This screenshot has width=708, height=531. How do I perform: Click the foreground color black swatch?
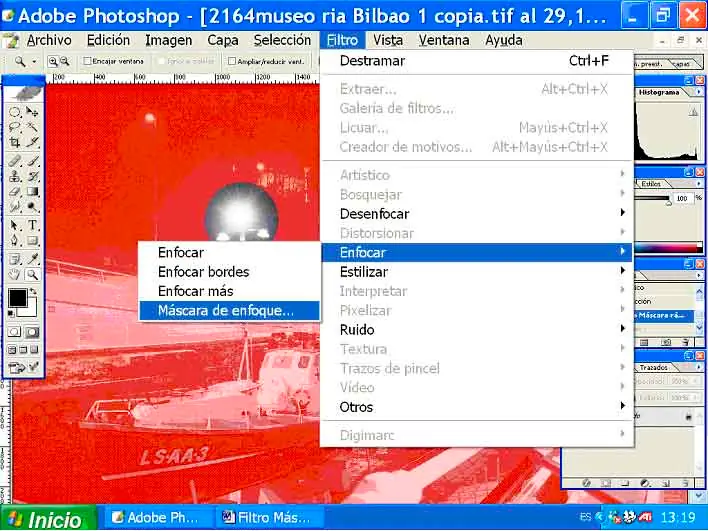point(17,298)
